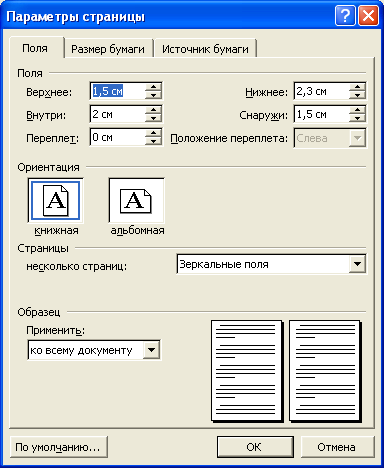Increase the Снаружи margin value
384x468 pixels.
click(357, 110)
